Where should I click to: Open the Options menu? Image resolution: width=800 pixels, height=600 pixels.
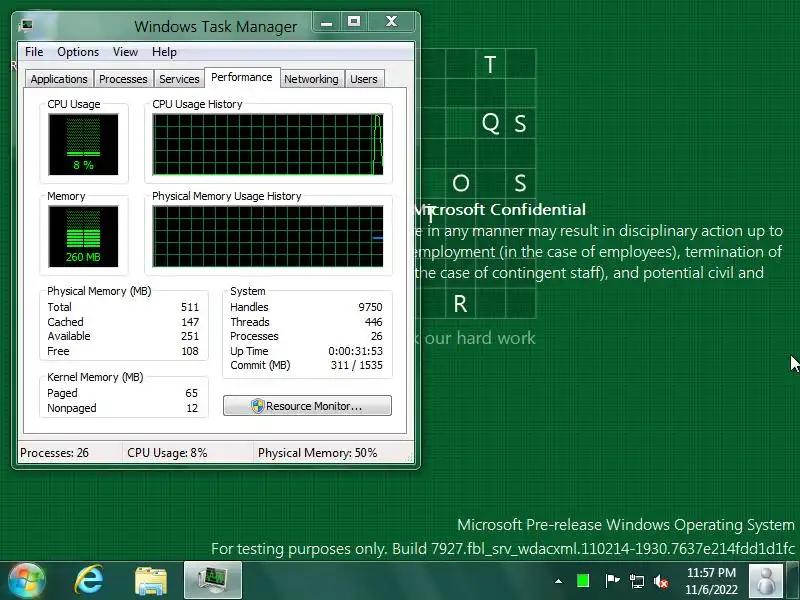point(78,52)
